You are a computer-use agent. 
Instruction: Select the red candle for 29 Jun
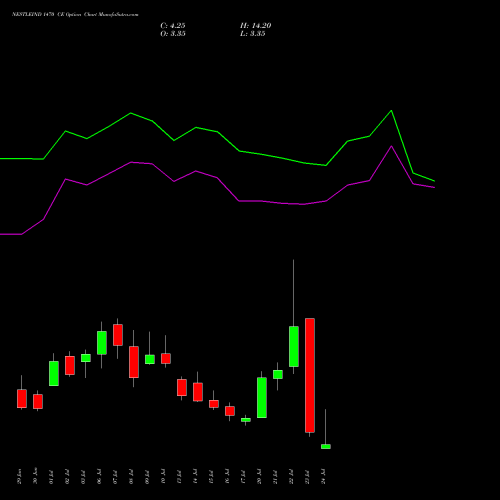[x=22, y=398]
